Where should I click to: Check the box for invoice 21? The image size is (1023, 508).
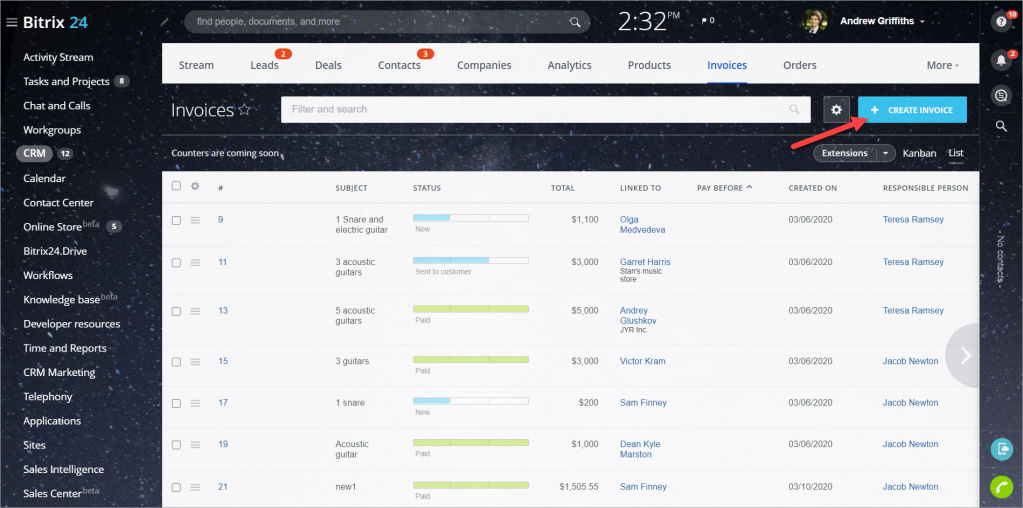tap(176, 487)
